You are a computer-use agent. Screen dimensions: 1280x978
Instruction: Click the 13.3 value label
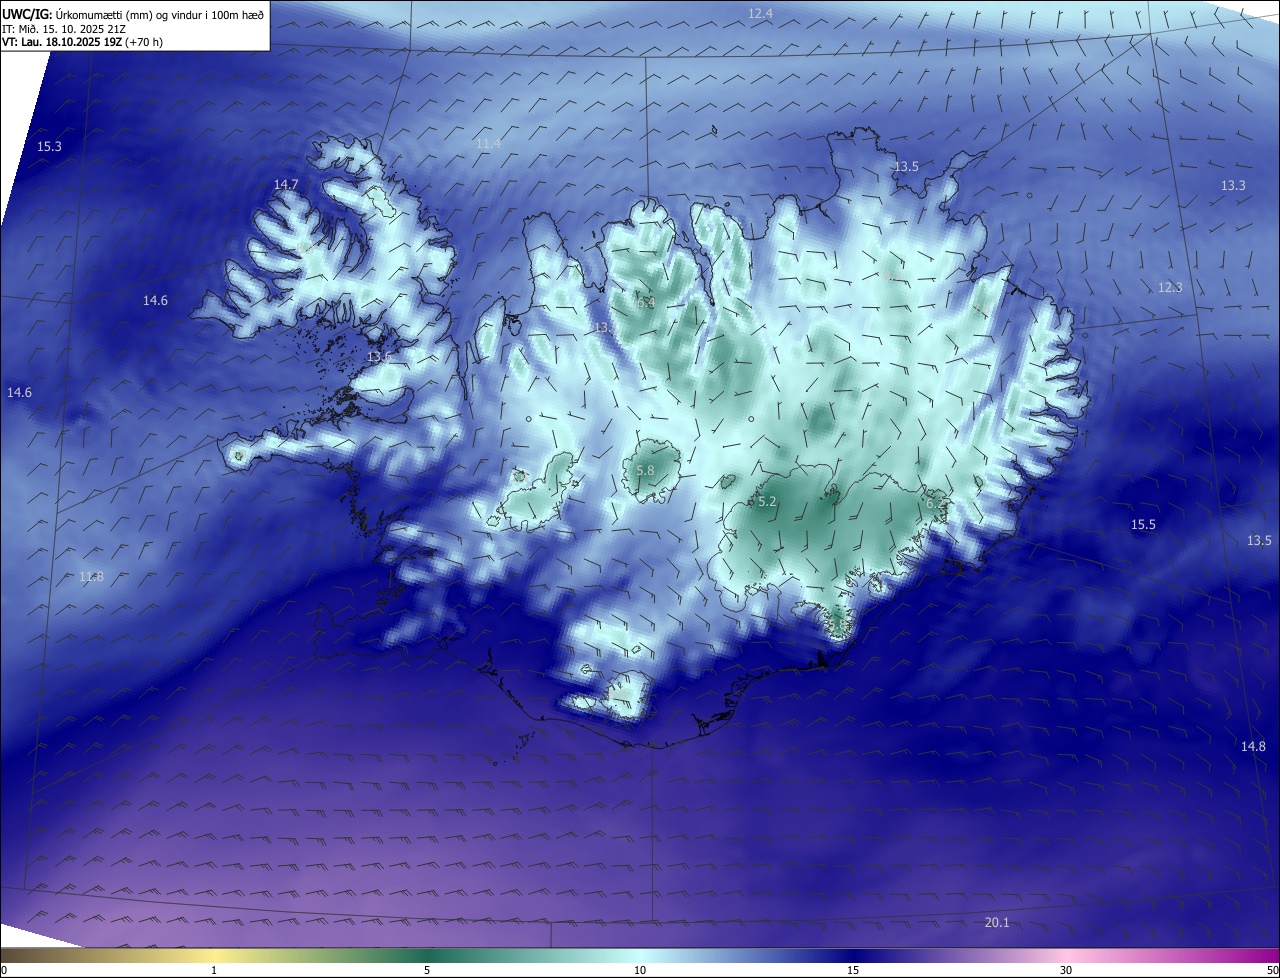point(1233,186)
